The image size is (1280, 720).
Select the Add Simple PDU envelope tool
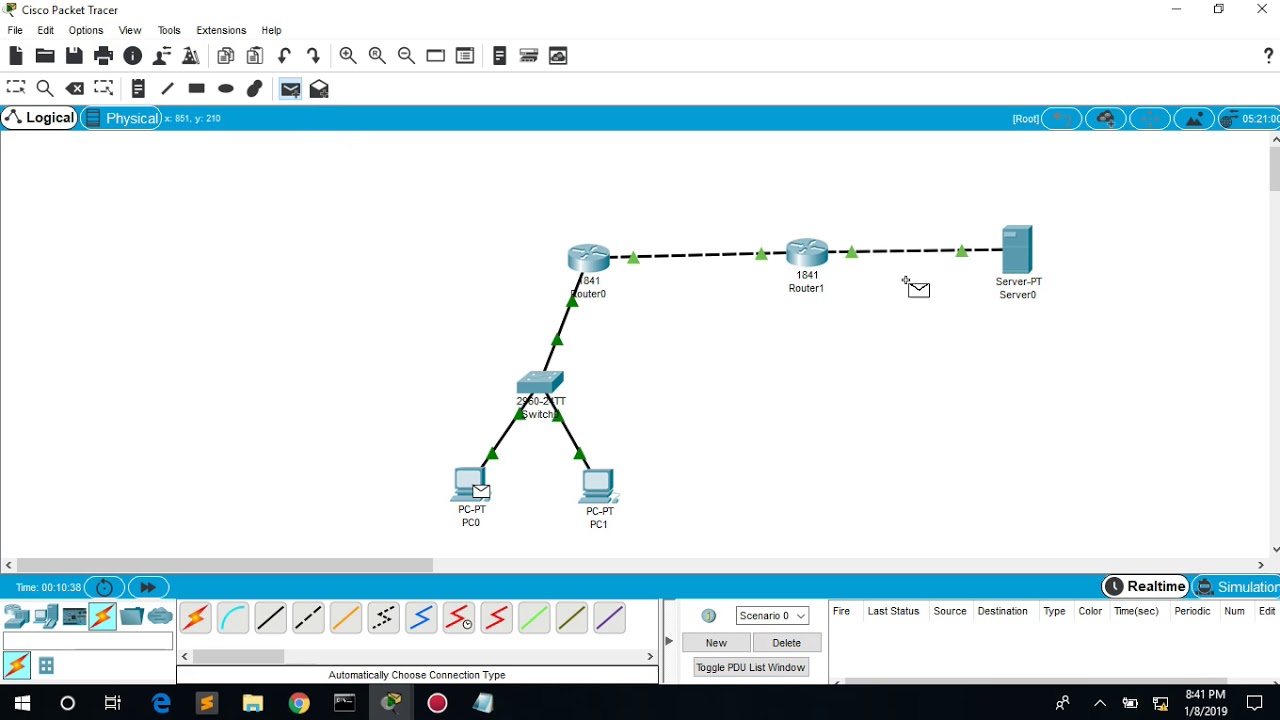click(x=290, y=89)
